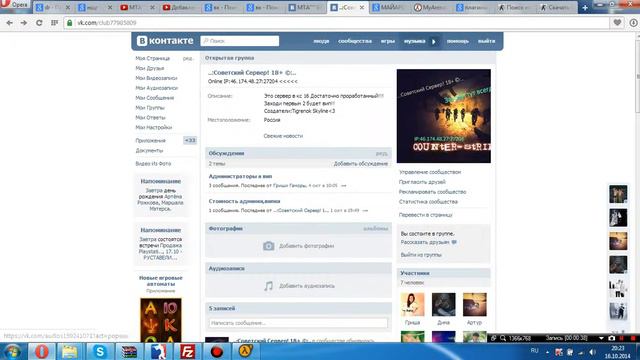Show hidden tray icons arrow

point(547,352)
